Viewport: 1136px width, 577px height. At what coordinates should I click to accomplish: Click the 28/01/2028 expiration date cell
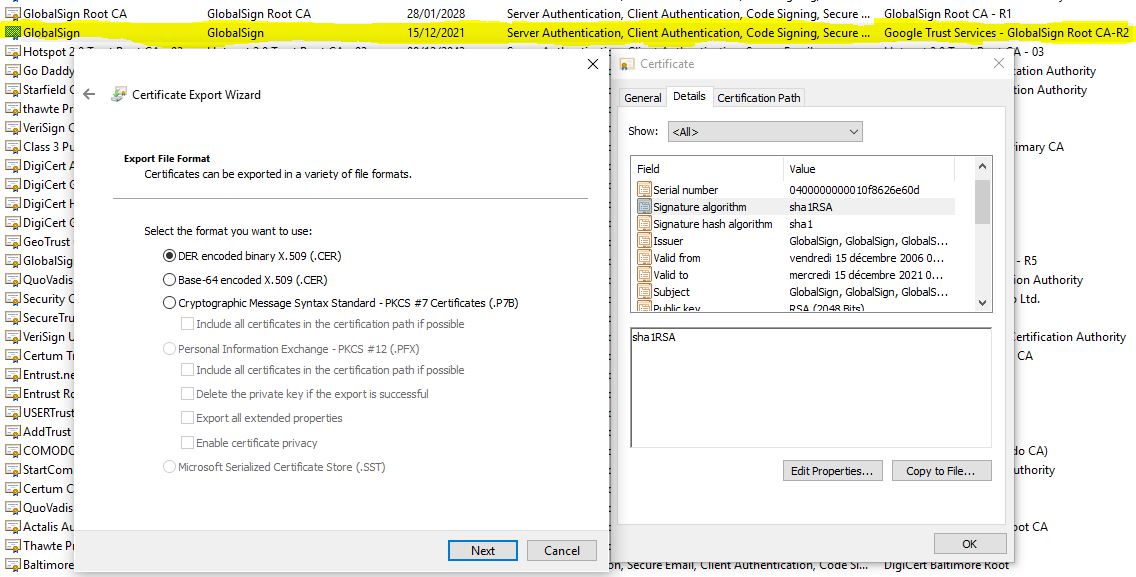tap(436, 14)
